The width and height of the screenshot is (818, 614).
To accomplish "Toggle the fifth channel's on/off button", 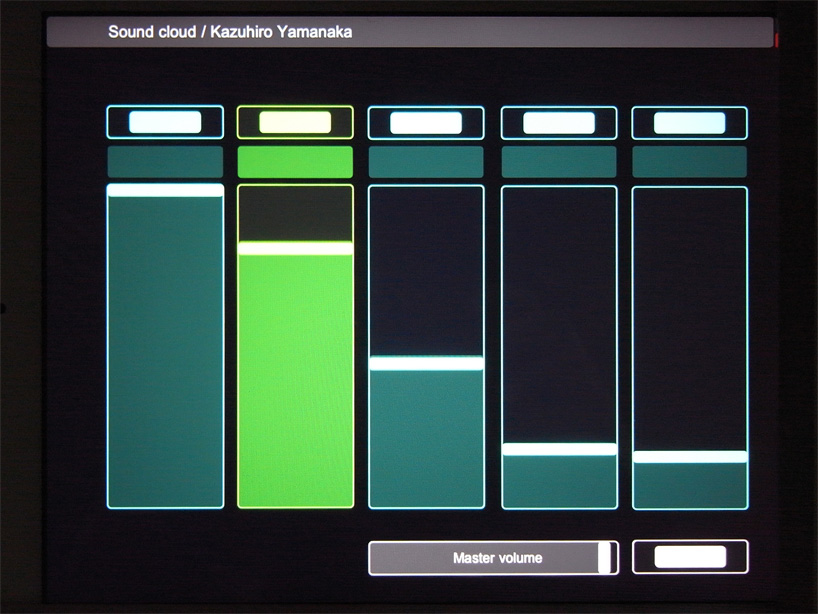I will coord(690,121).
